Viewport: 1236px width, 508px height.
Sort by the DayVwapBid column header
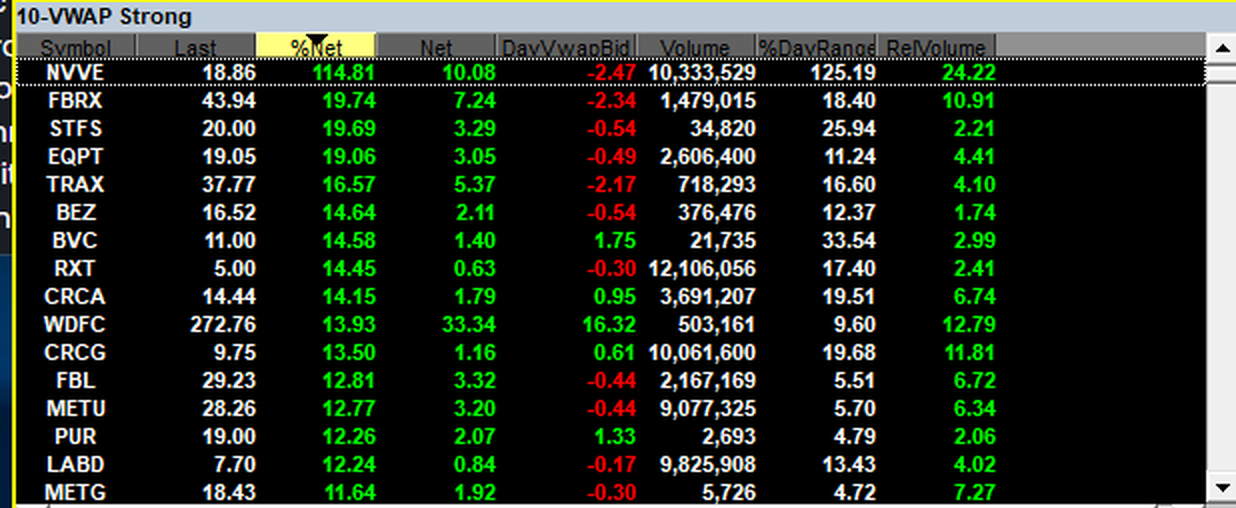pos(566,46)
